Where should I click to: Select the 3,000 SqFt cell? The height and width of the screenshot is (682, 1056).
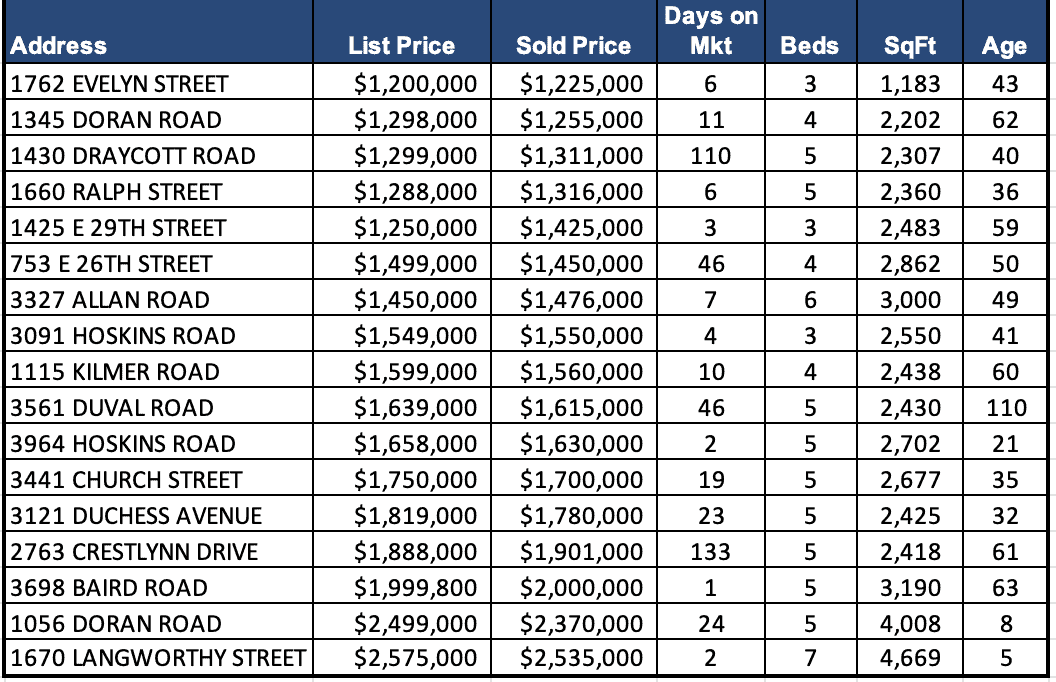pos(910,300)
